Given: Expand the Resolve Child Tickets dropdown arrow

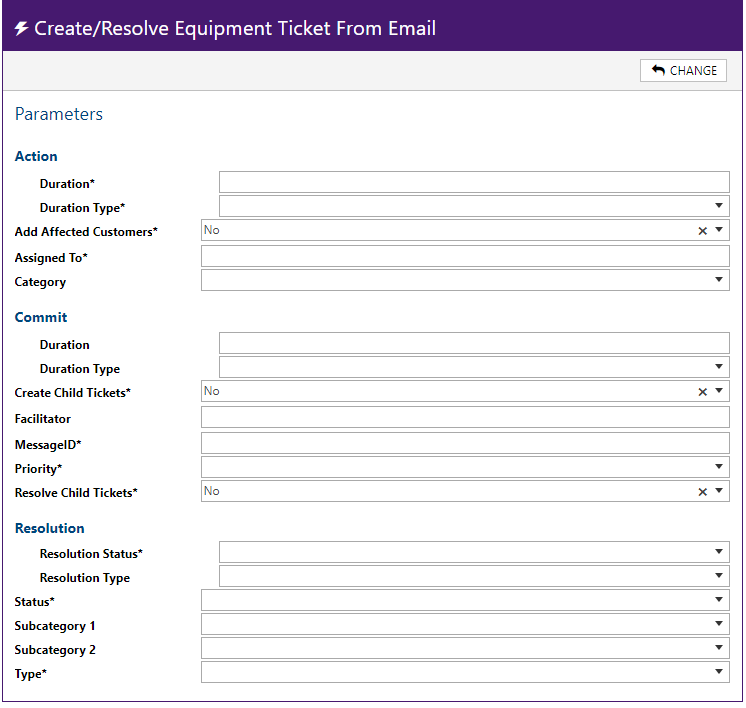Looking at the screenshot, I should point(719,491).
